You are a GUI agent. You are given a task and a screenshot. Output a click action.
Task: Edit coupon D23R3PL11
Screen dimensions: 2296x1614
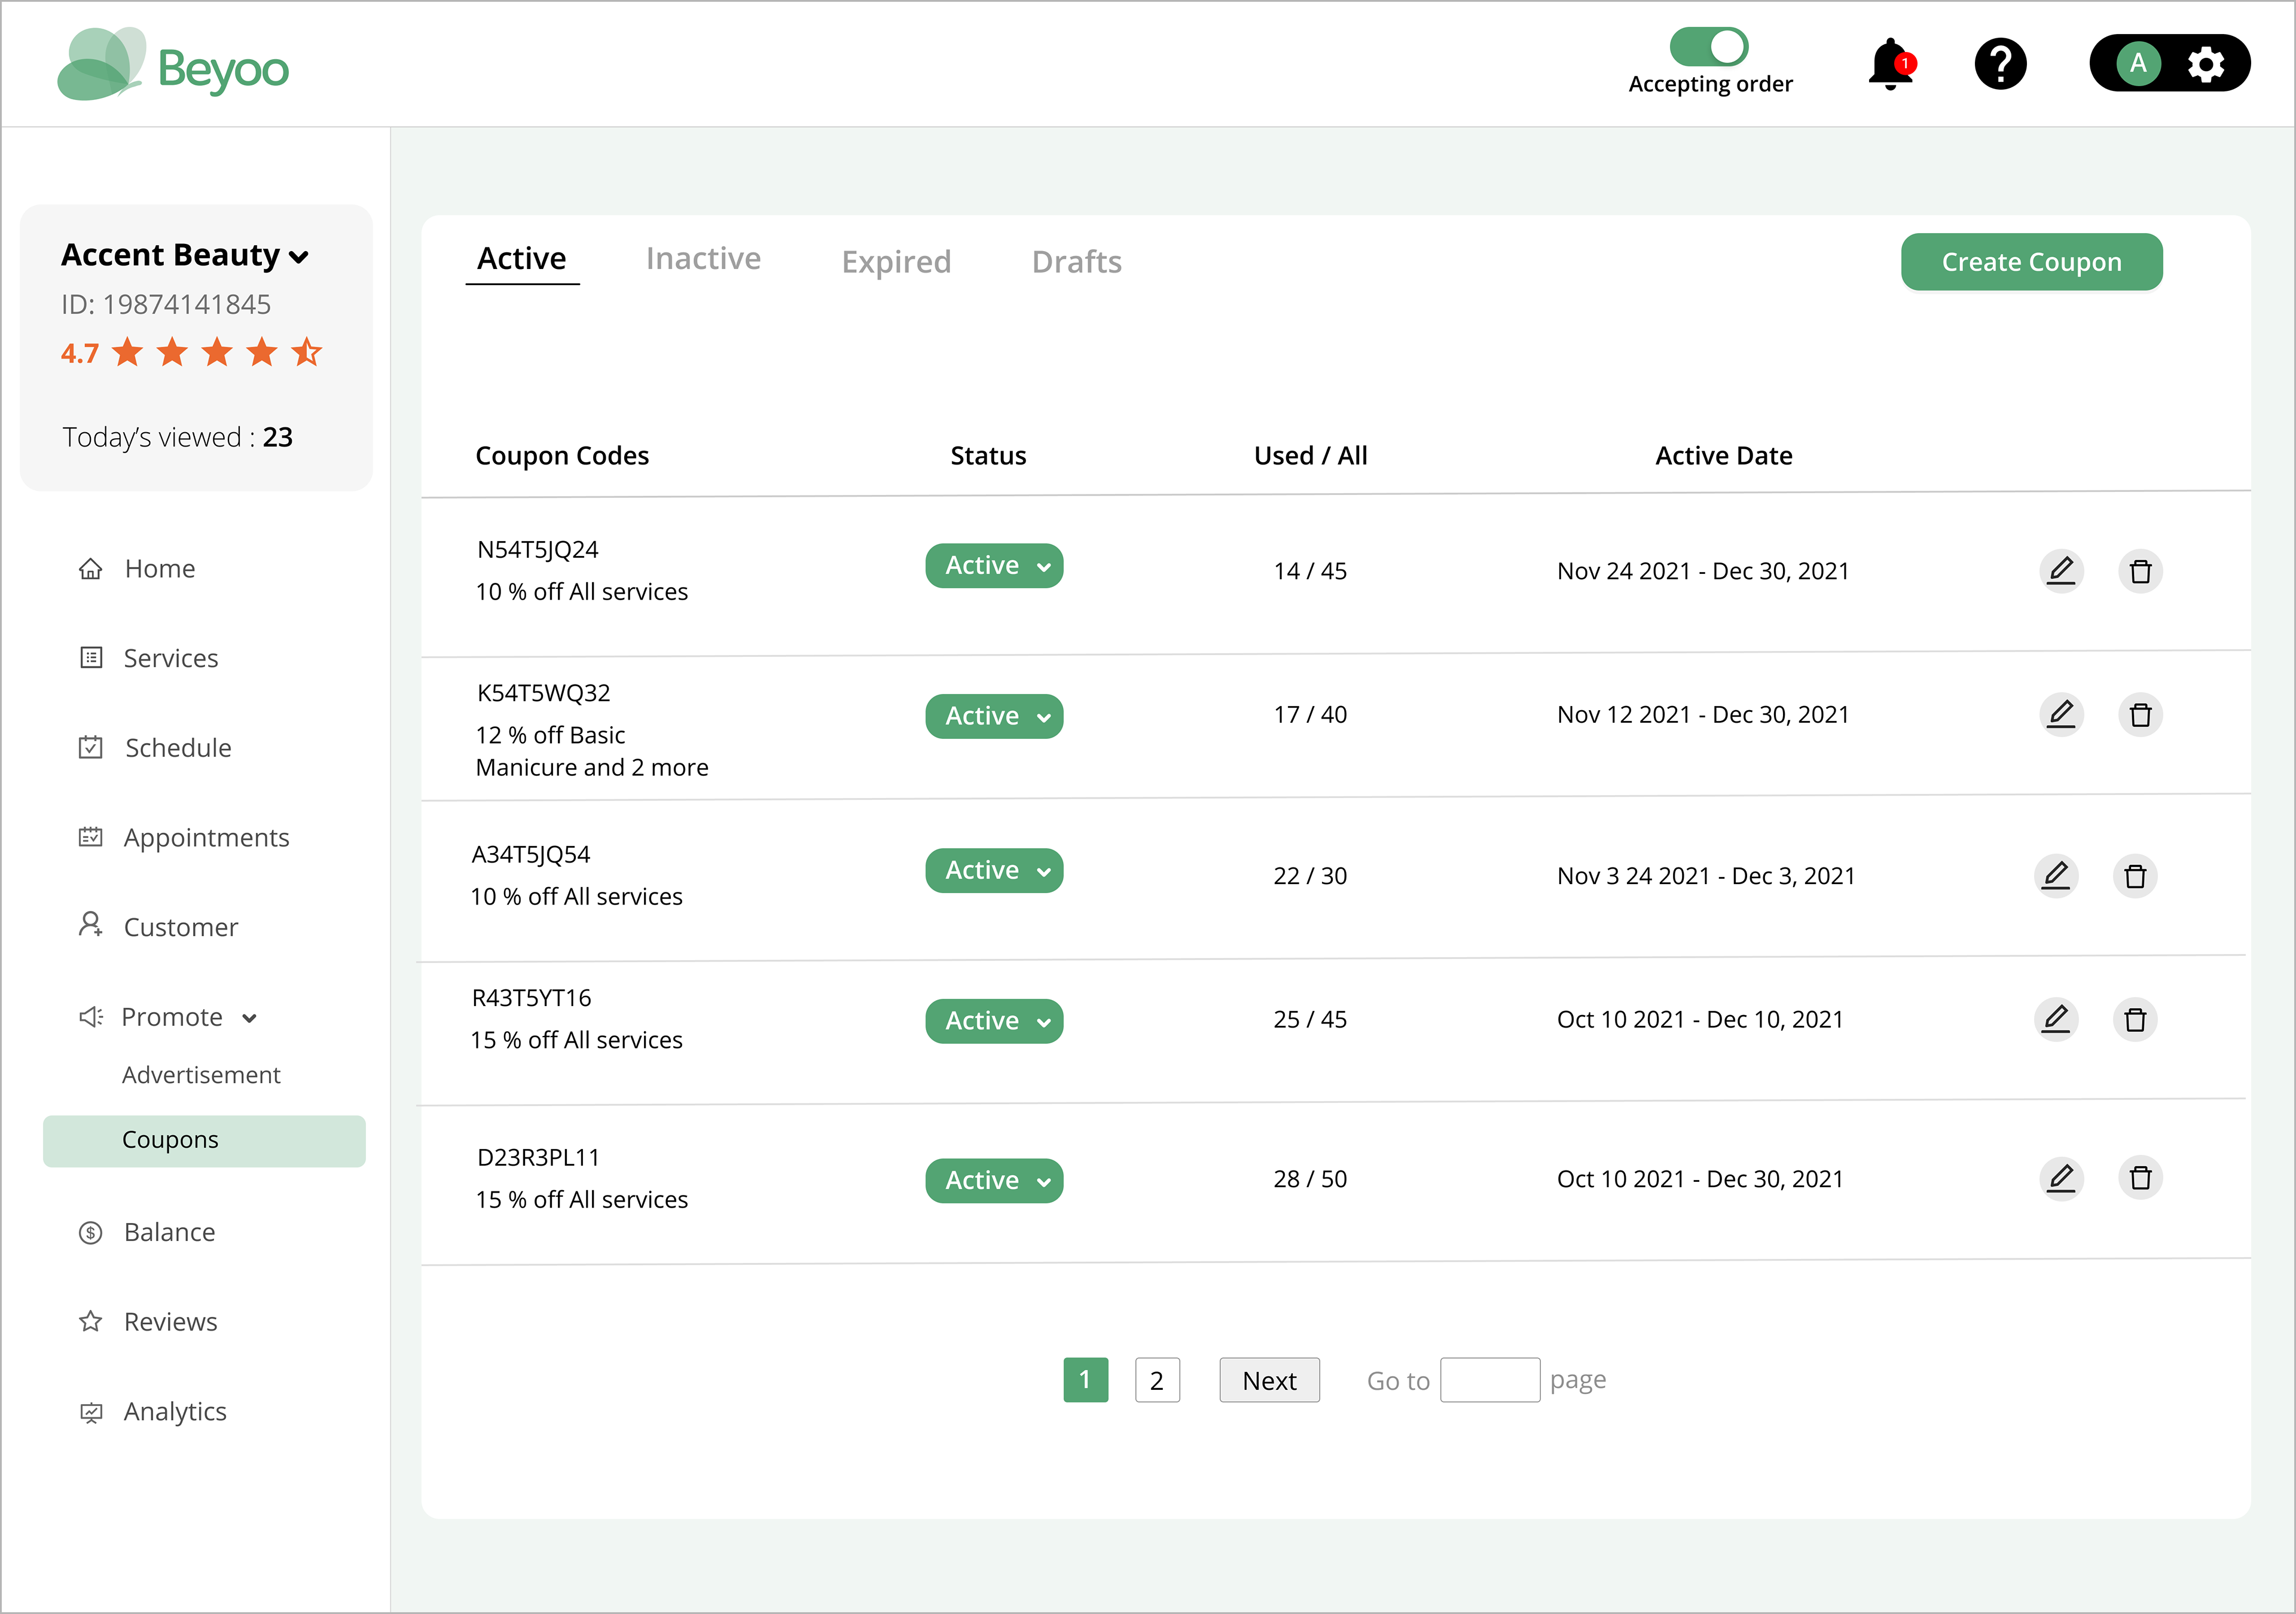tap(2061, 1178)
